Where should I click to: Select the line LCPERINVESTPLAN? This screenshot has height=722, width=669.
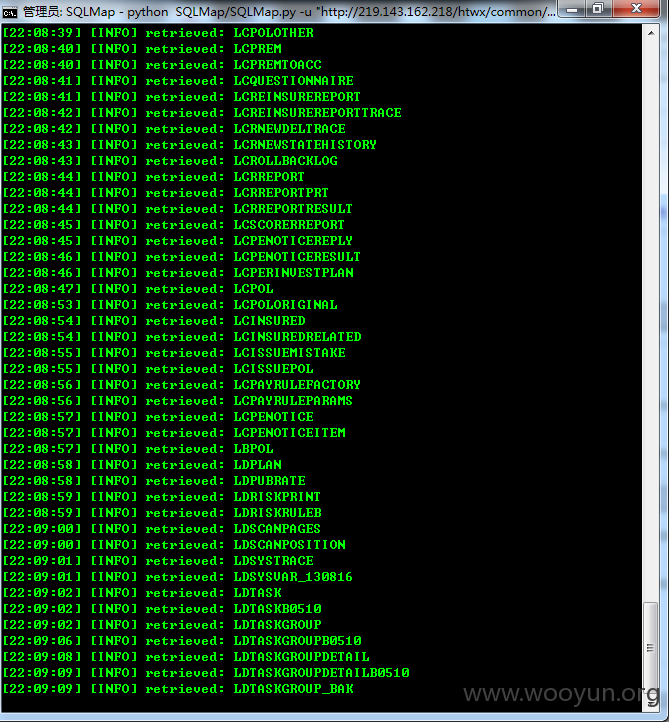tap(178, 273)
